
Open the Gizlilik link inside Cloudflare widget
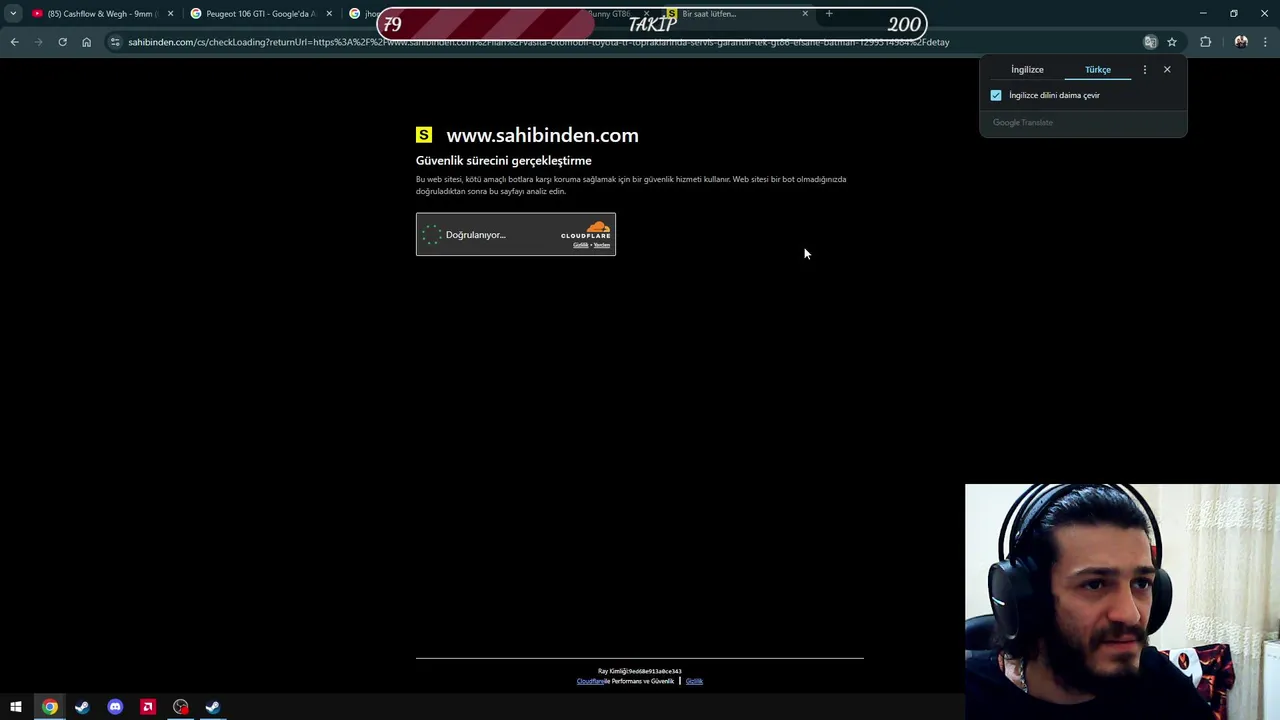(x=580, y=245)
